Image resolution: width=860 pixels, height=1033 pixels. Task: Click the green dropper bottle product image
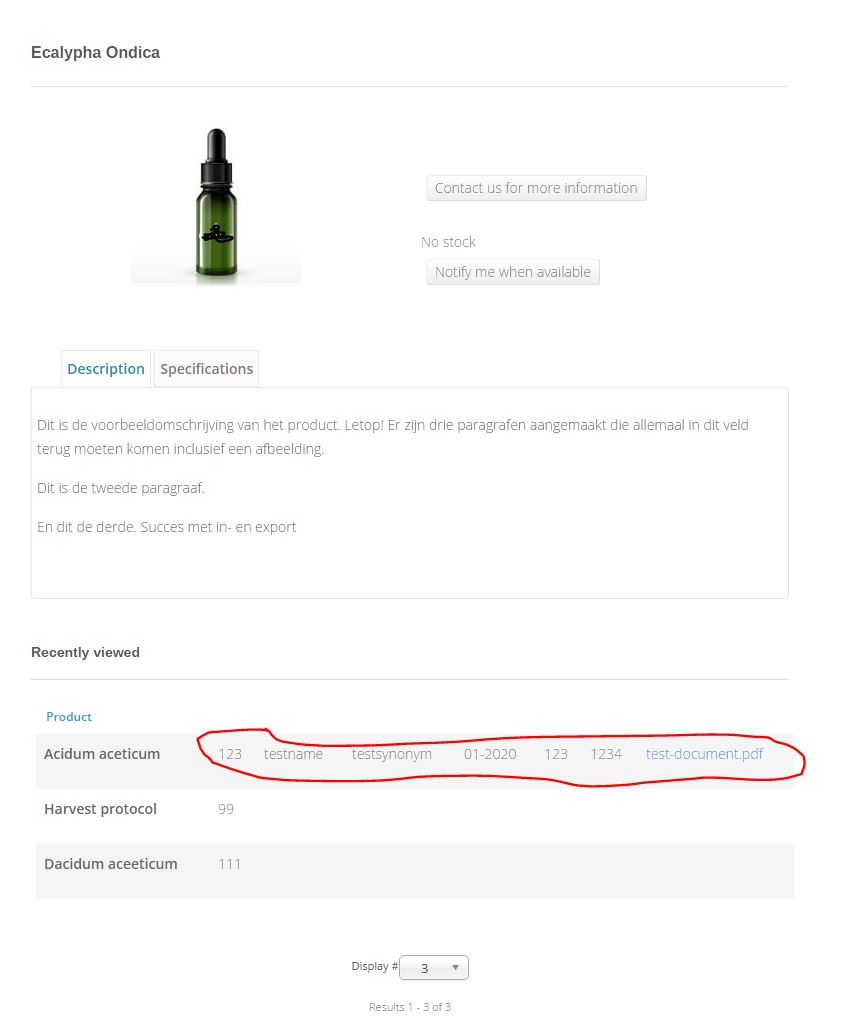pos(216,206)
